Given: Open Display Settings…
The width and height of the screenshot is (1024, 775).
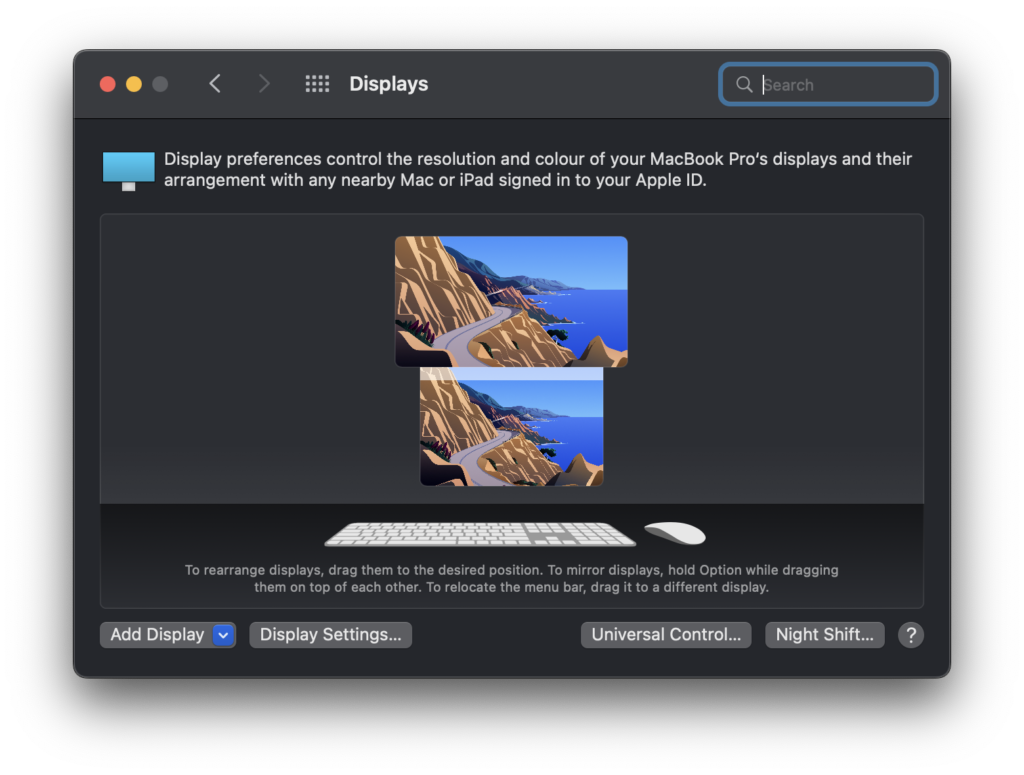Looking at the screenshot, I should (x=330, y=635).
